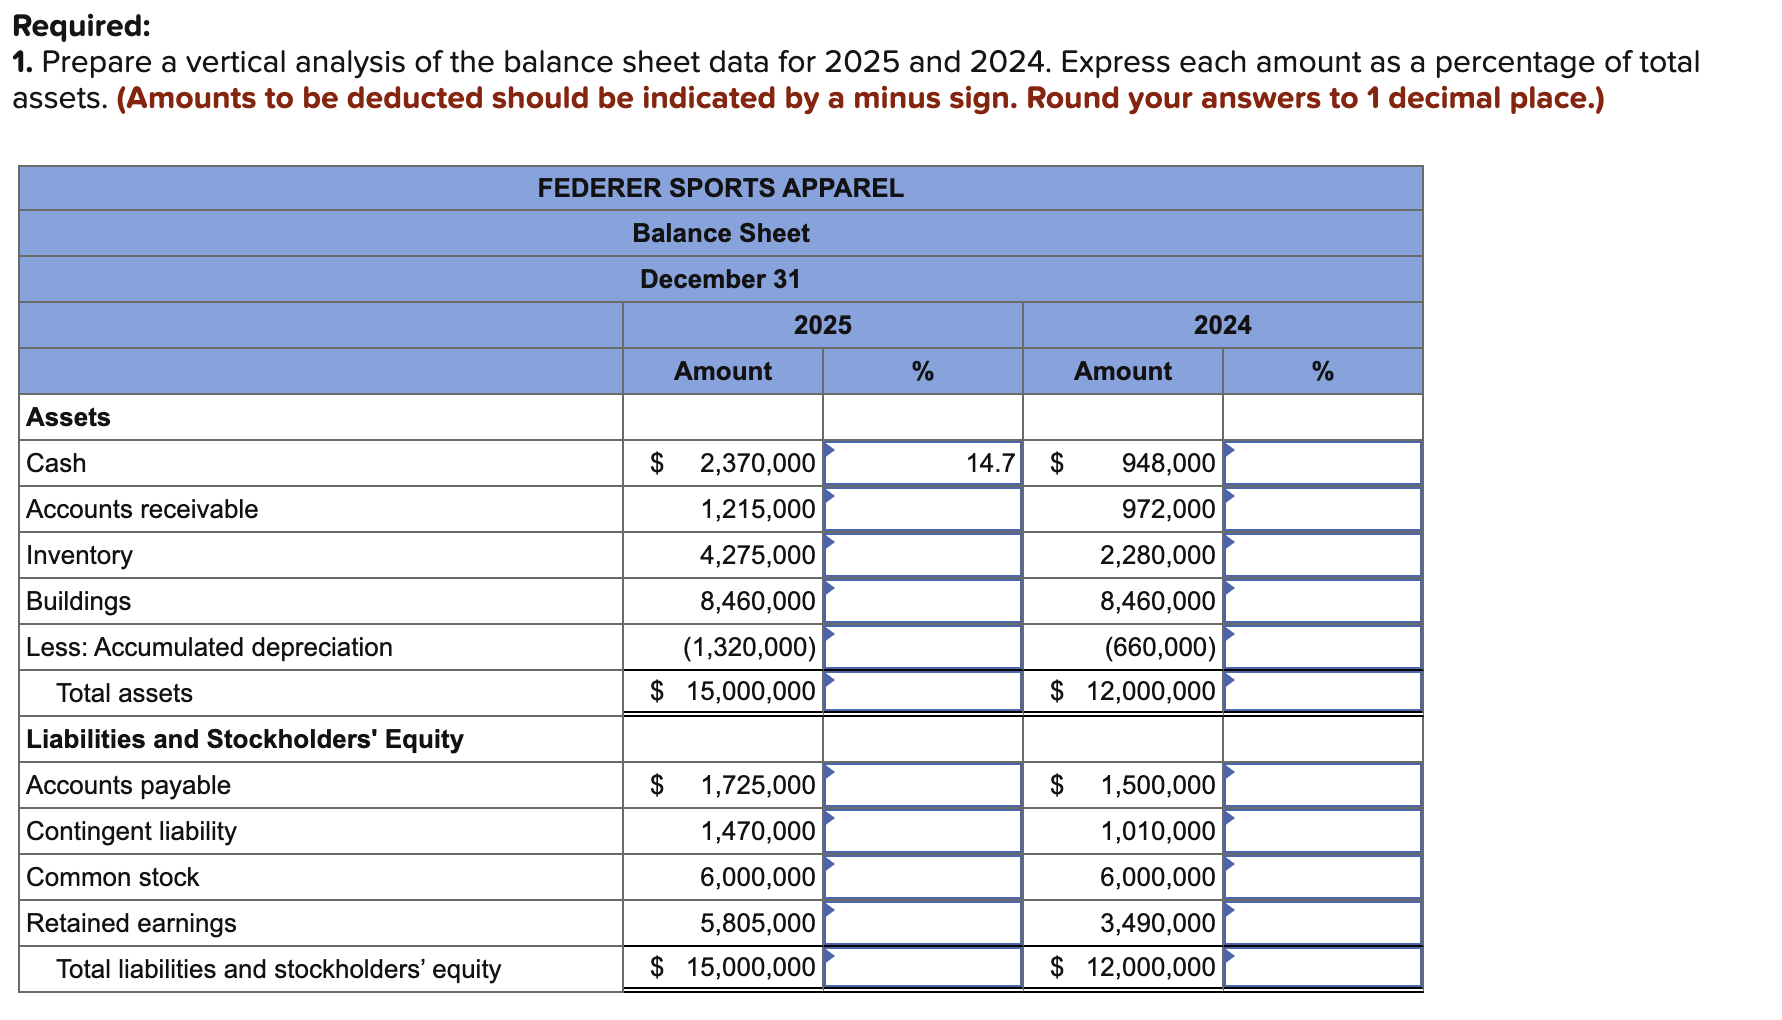The image size is (1782, 1020).
Task: Click the 2025 Common stock amount 6,000,000
Action: tap(757, 877)
